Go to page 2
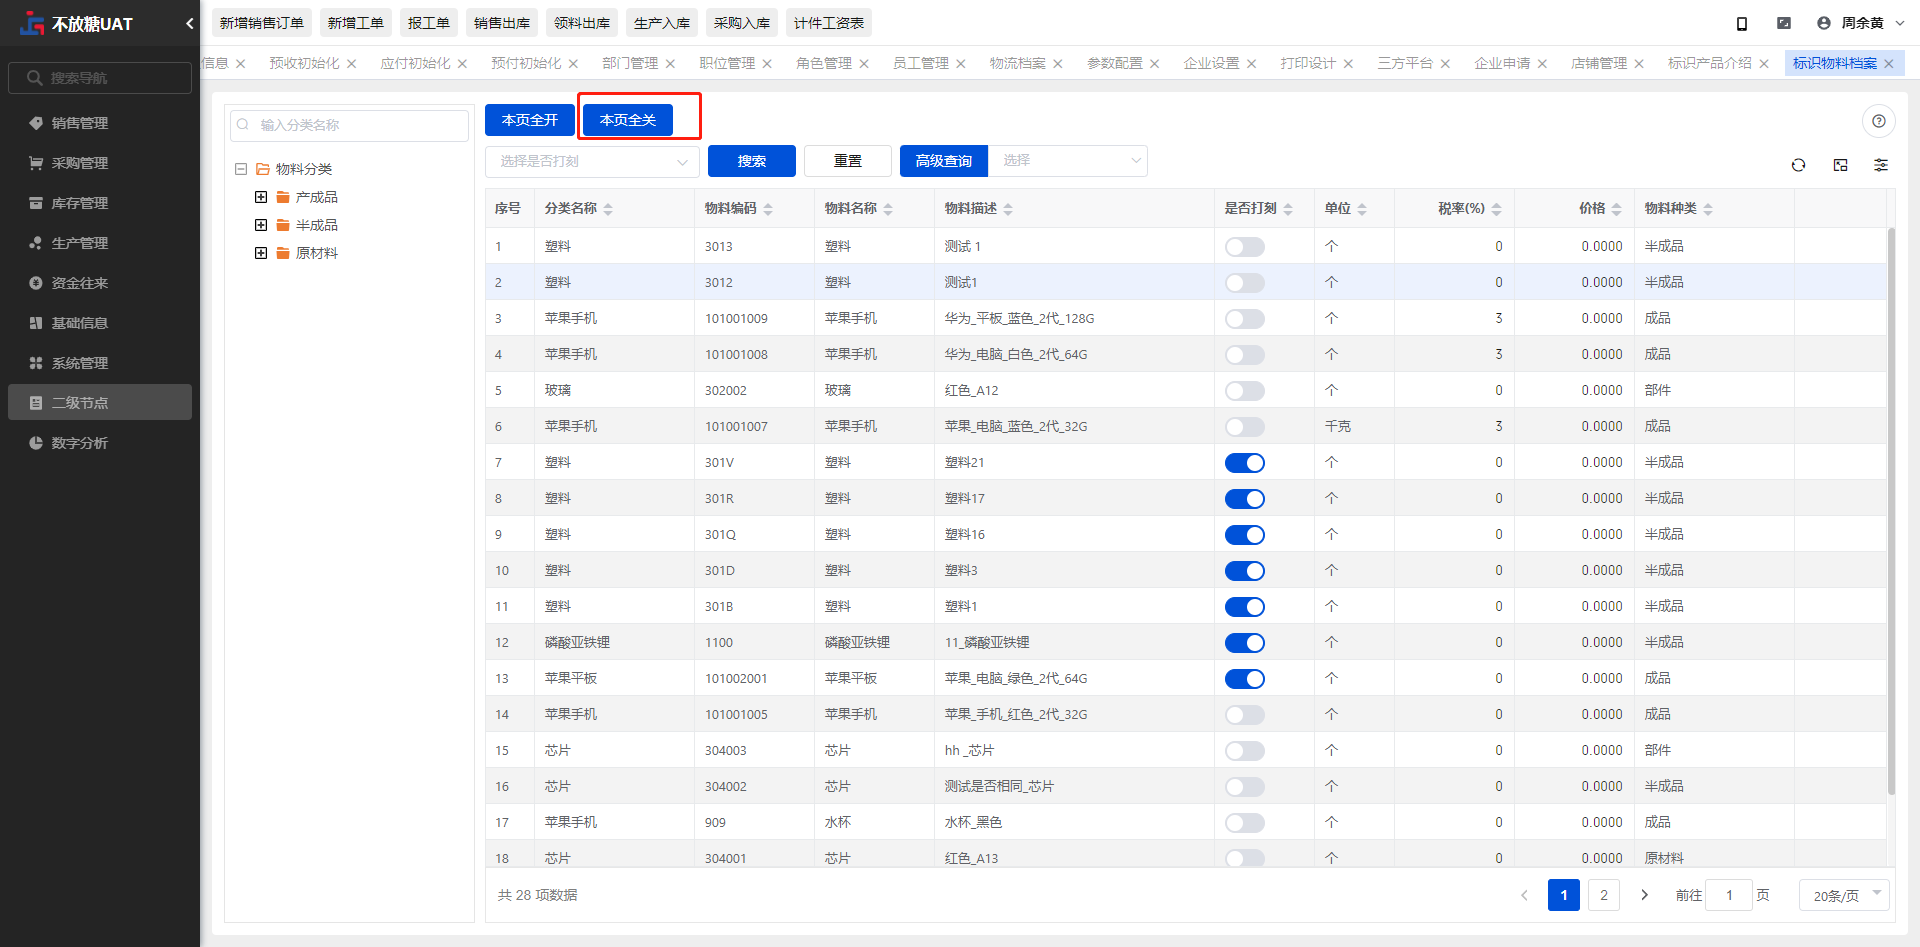 (x=1604, y=895)
